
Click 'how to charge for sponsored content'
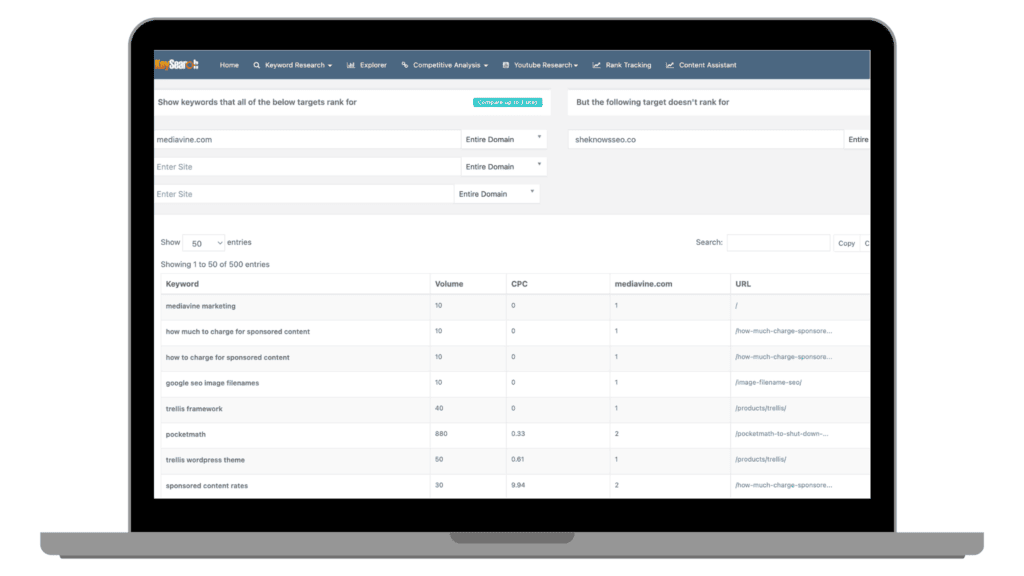click(x=227, y=357)
